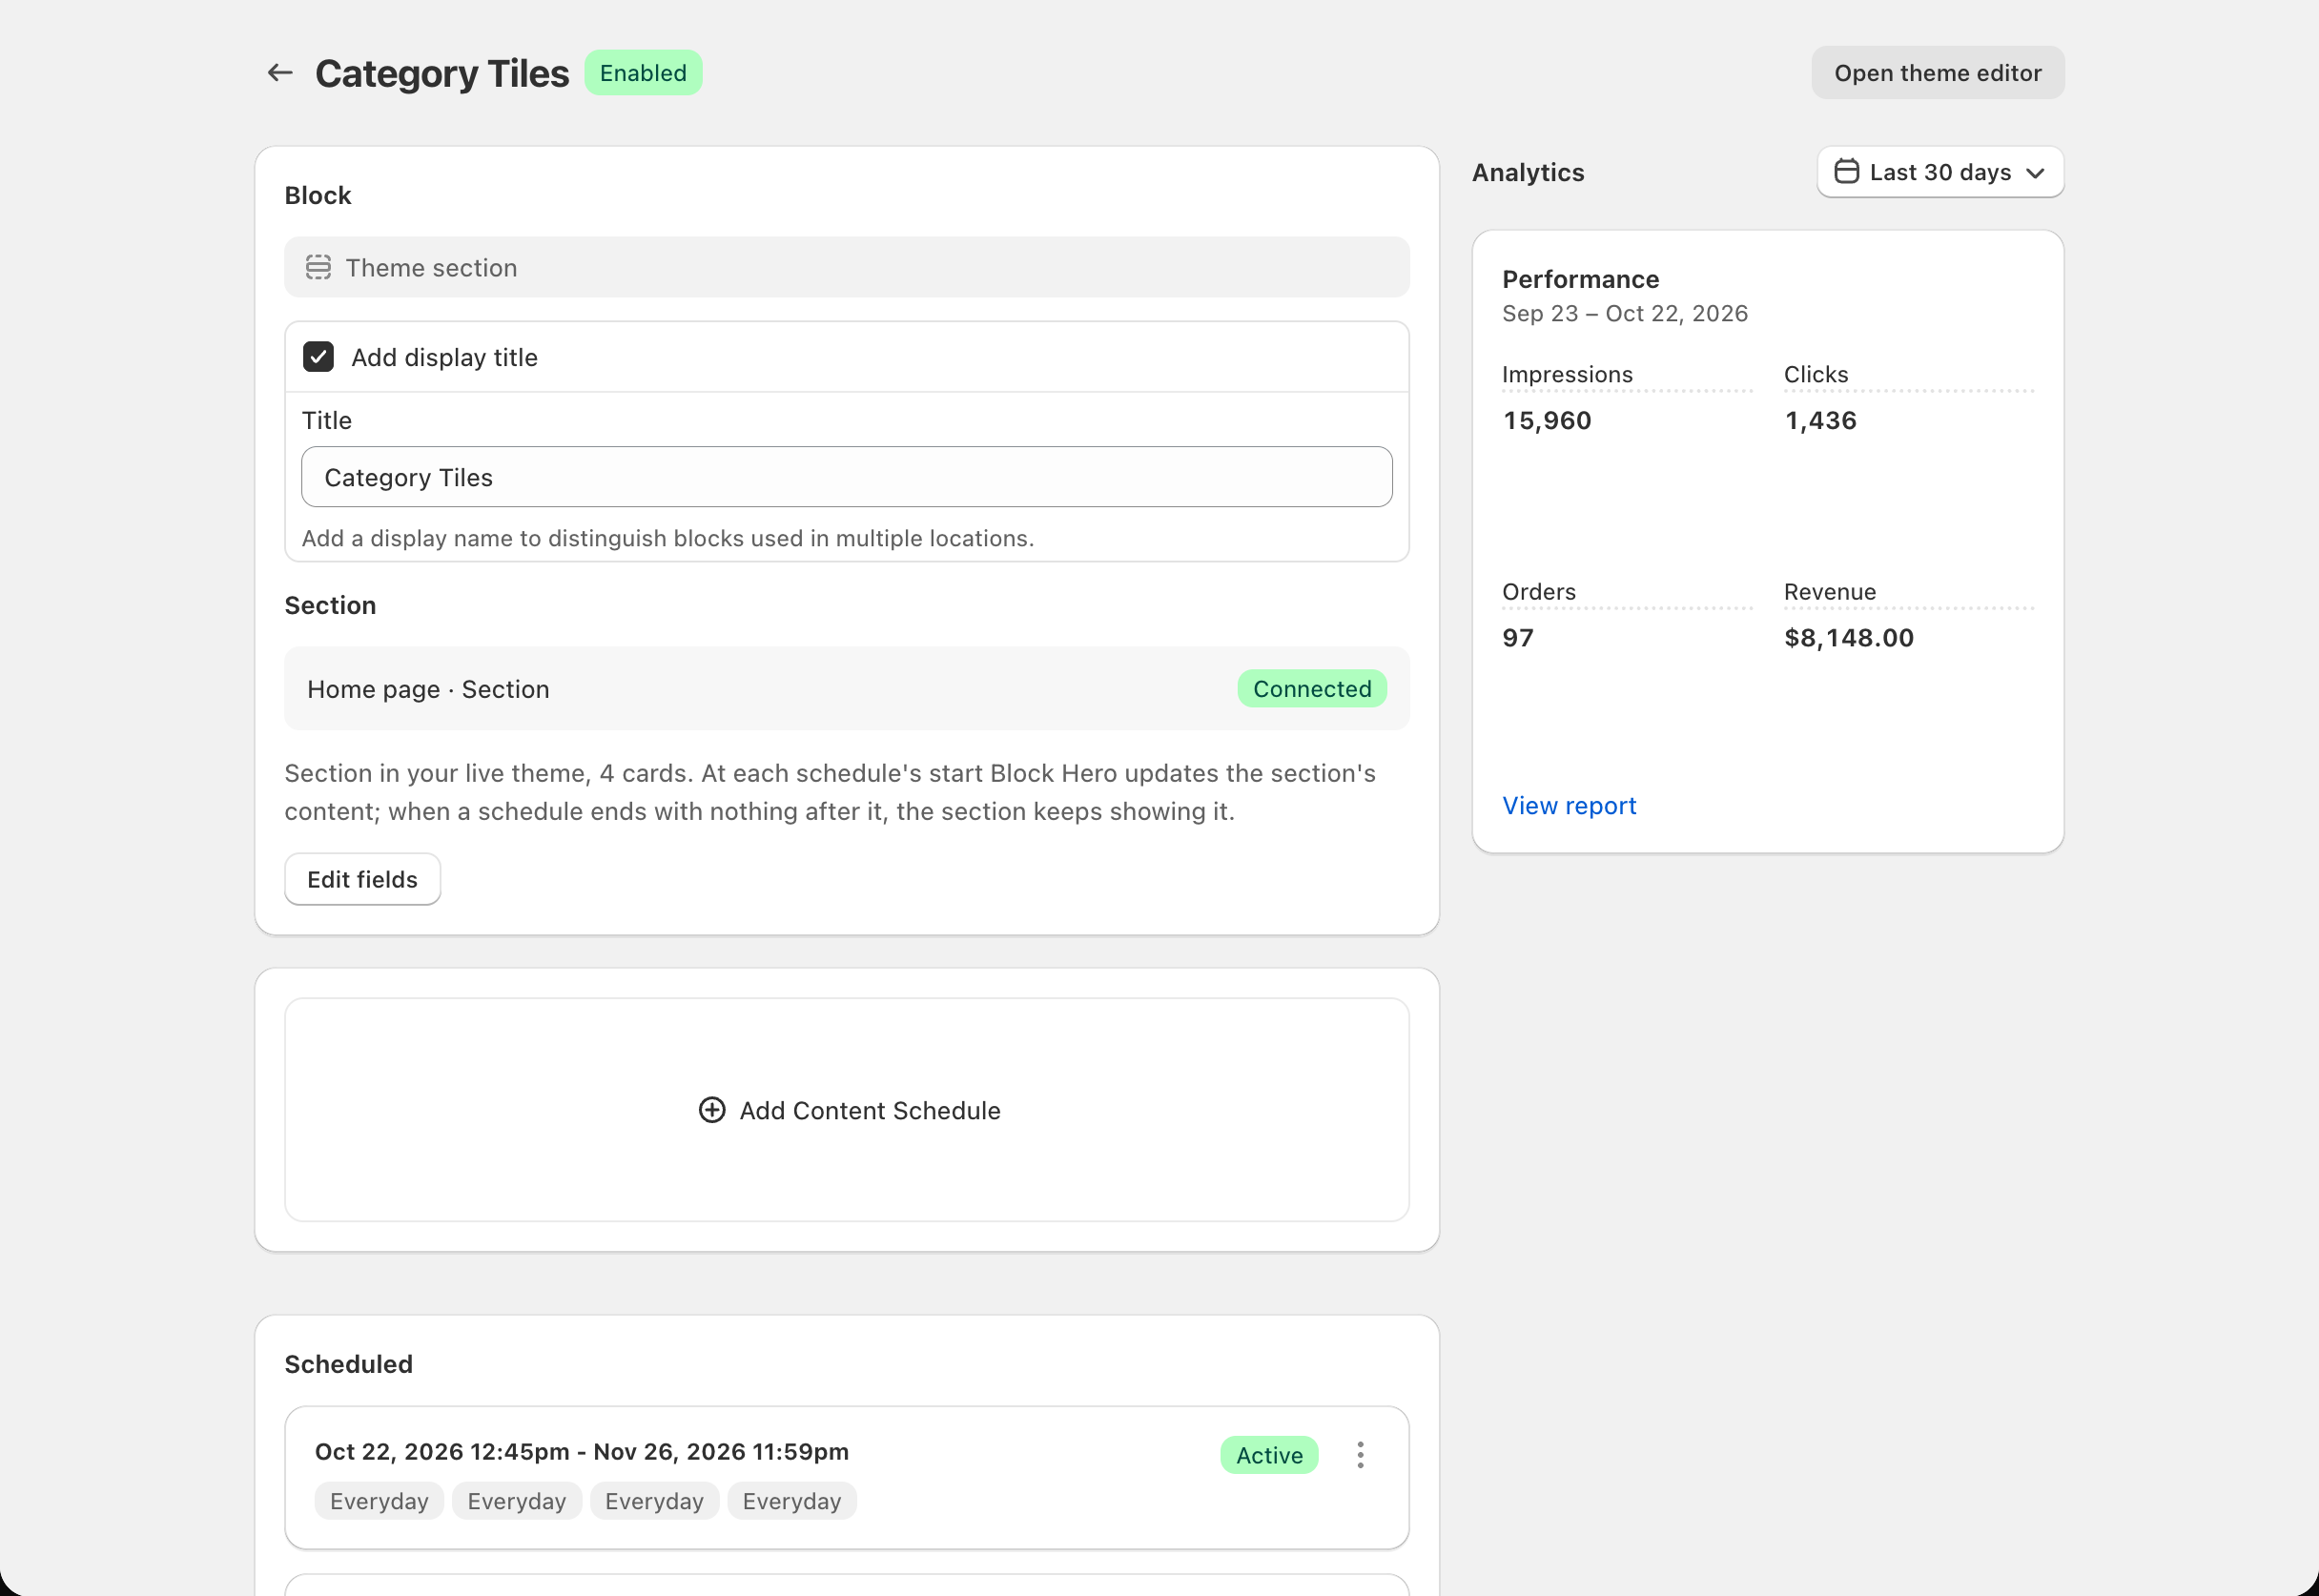The height and width of the screenshot is (1596, 2319).
Task: Click Add Content Schedule
Action: [x=847, y=1110]
